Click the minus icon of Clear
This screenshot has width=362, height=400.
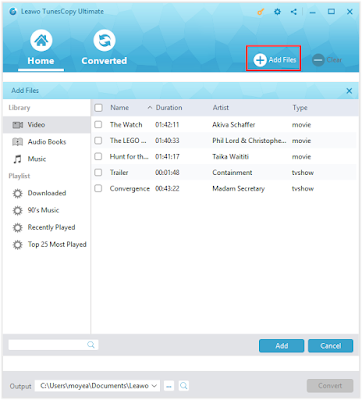coord(318,60)
